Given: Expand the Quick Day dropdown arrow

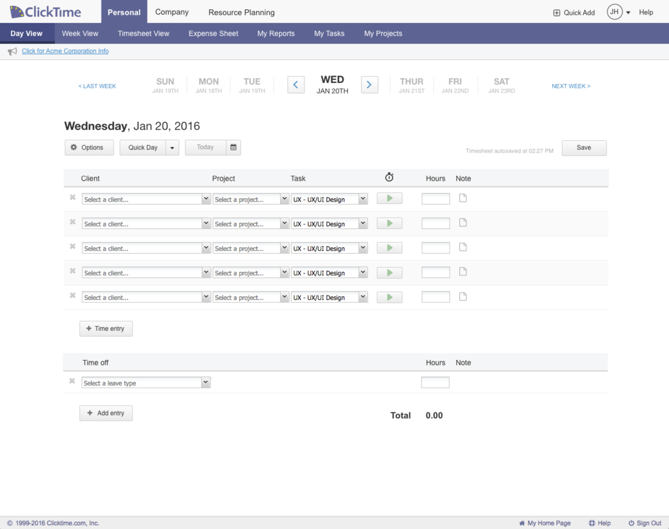Looking at the screenshot, I should pos(172,148).
